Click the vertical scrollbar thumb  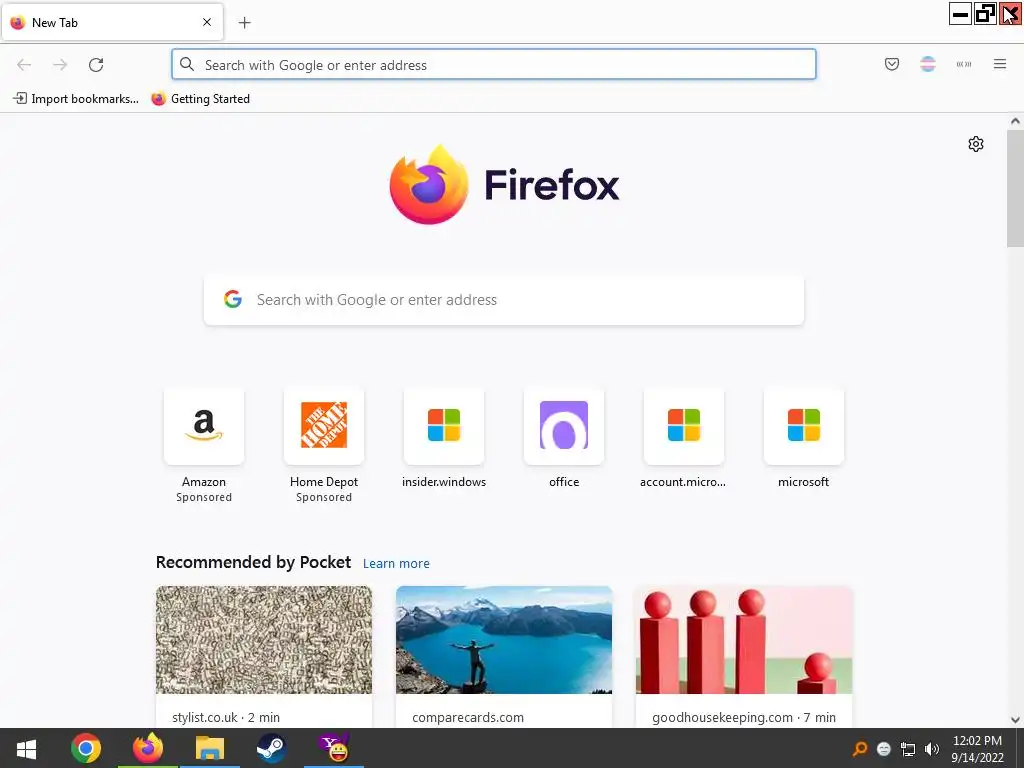1015,189
